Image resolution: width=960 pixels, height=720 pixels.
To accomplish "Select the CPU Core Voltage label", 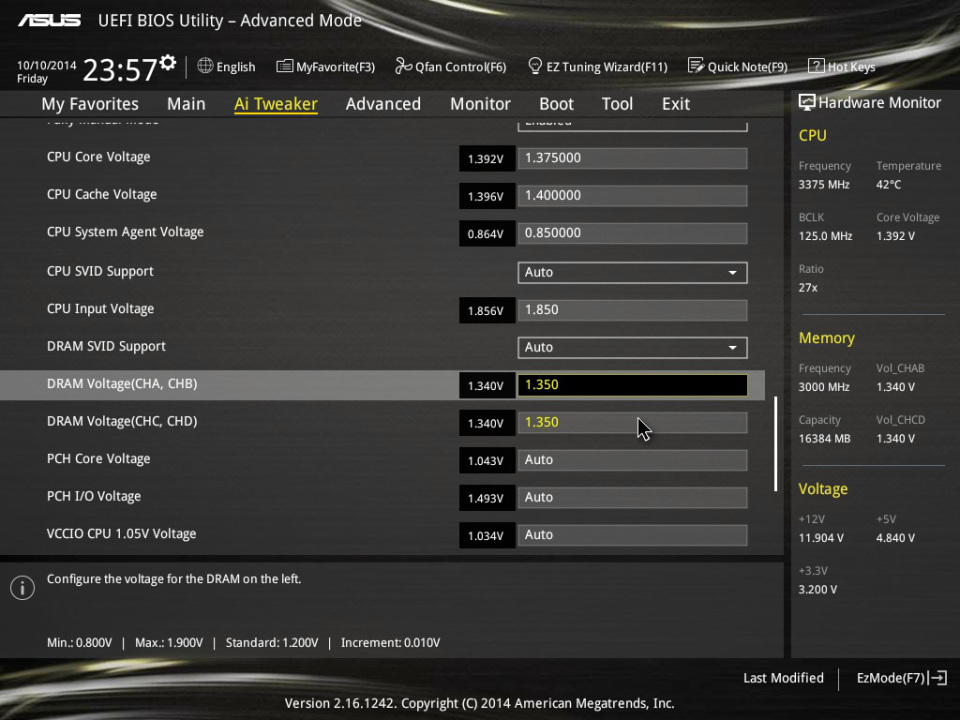I will (99, 157).
